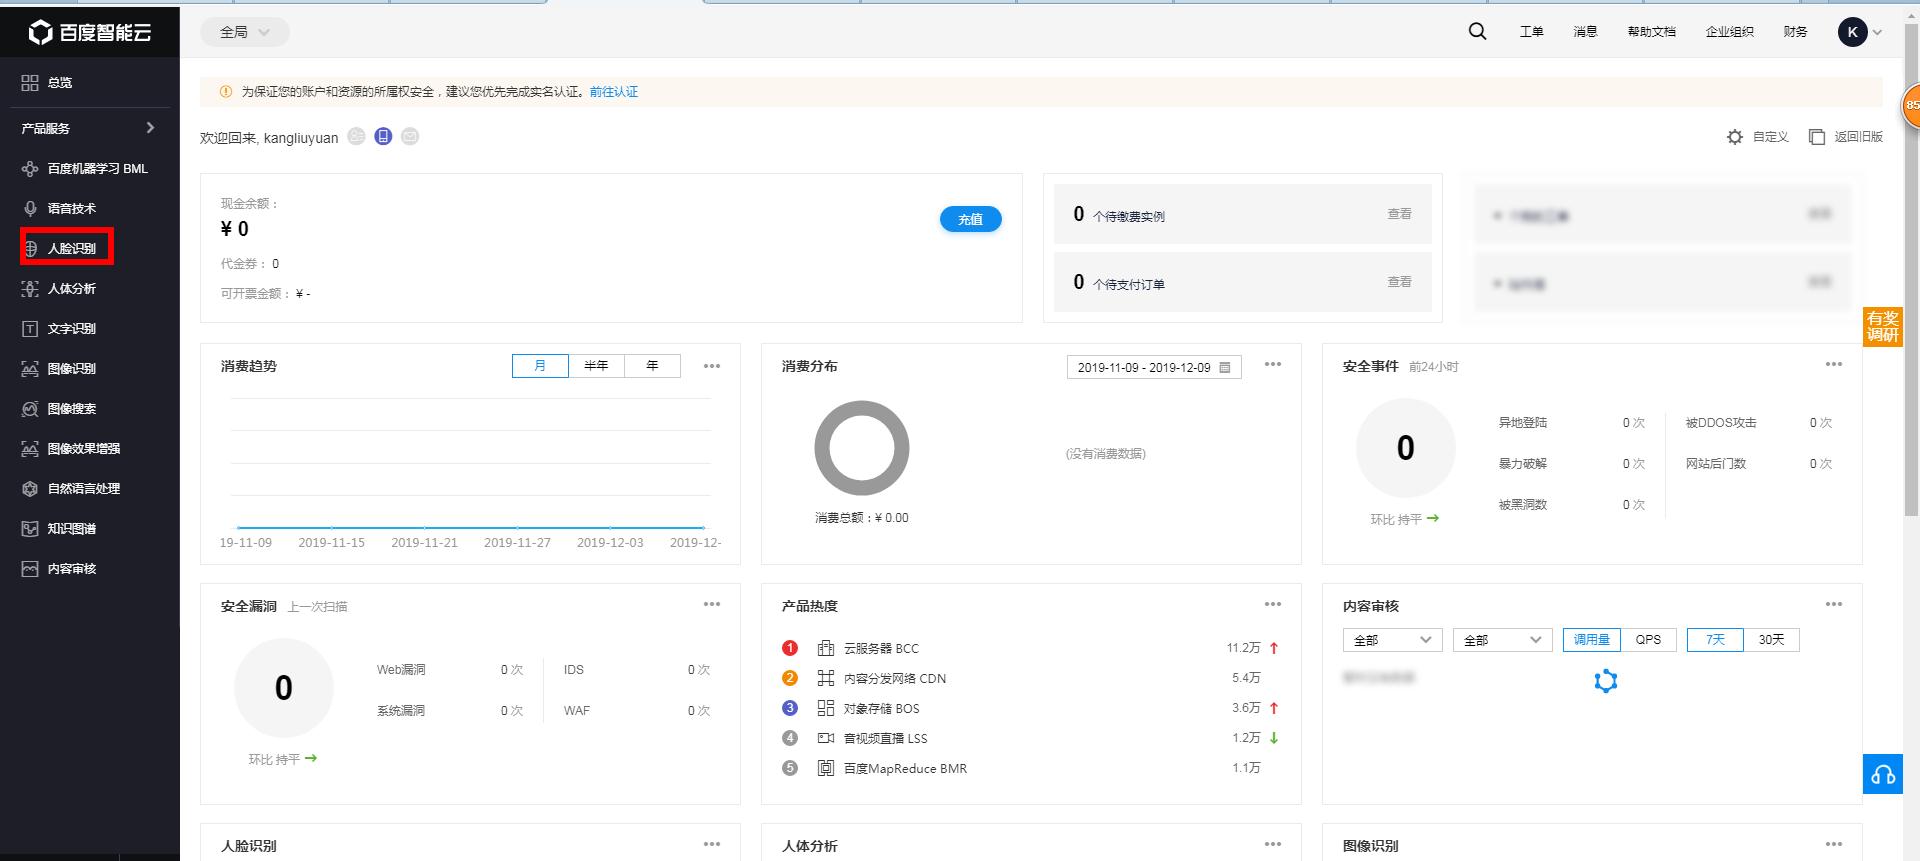The image size is (1920, 861).
Task: Select 7天 range in content review
Action: [x=1715, y=640]
